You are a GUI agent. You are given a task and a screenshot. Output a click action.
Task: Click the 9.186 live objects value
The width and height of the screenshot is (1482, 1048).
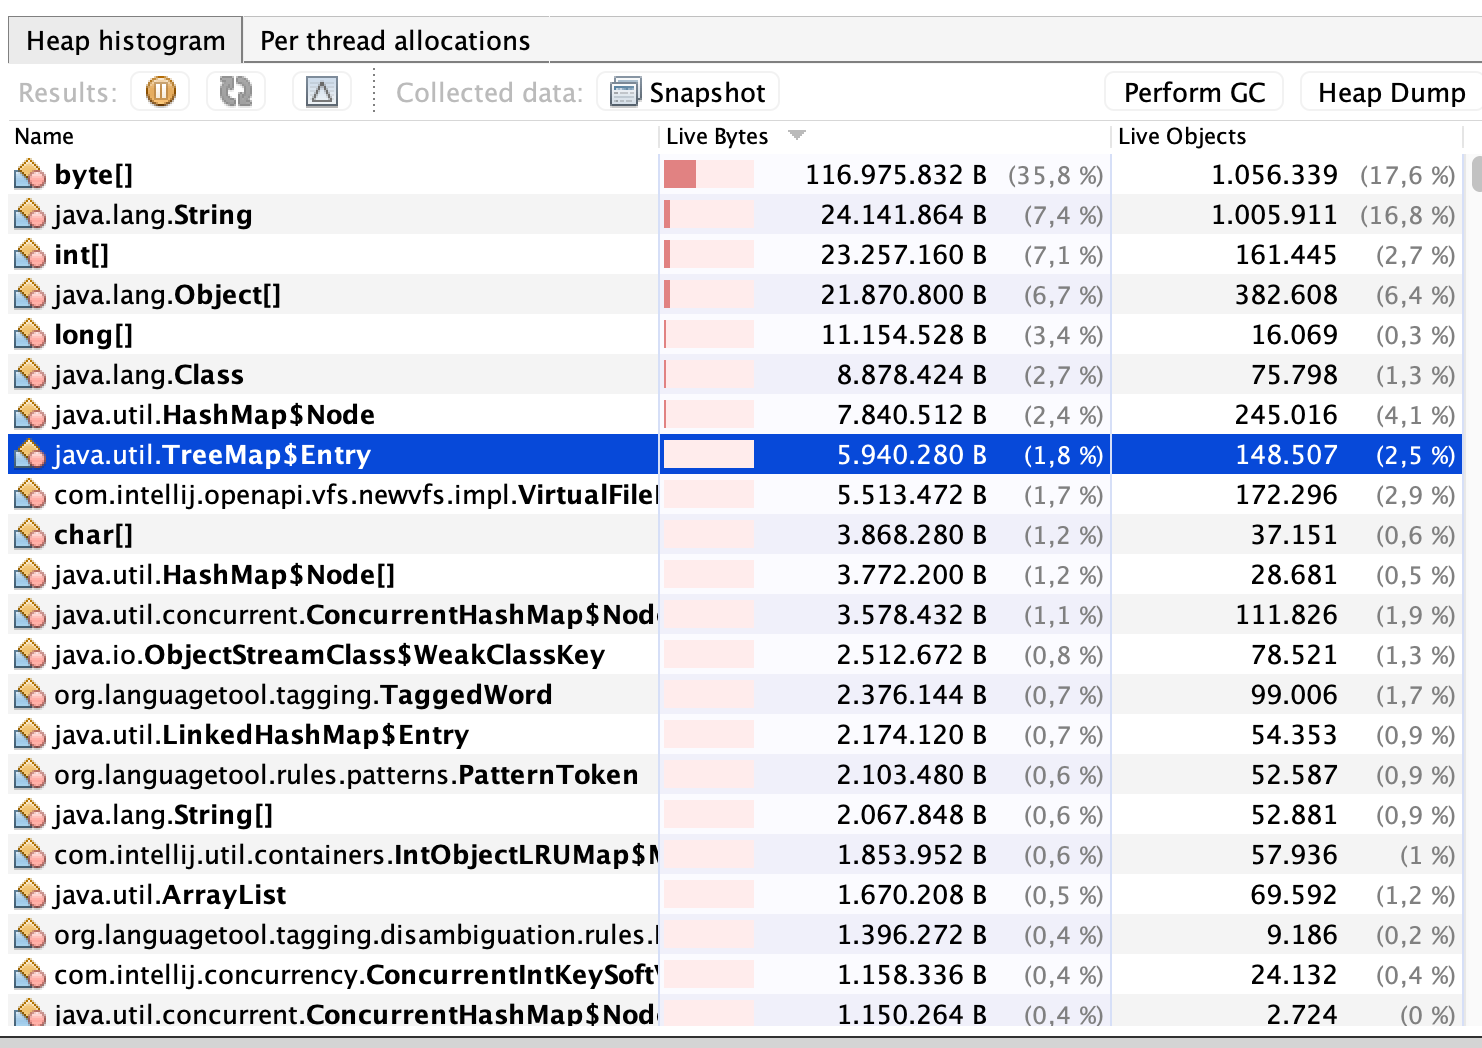[1301, 935]
